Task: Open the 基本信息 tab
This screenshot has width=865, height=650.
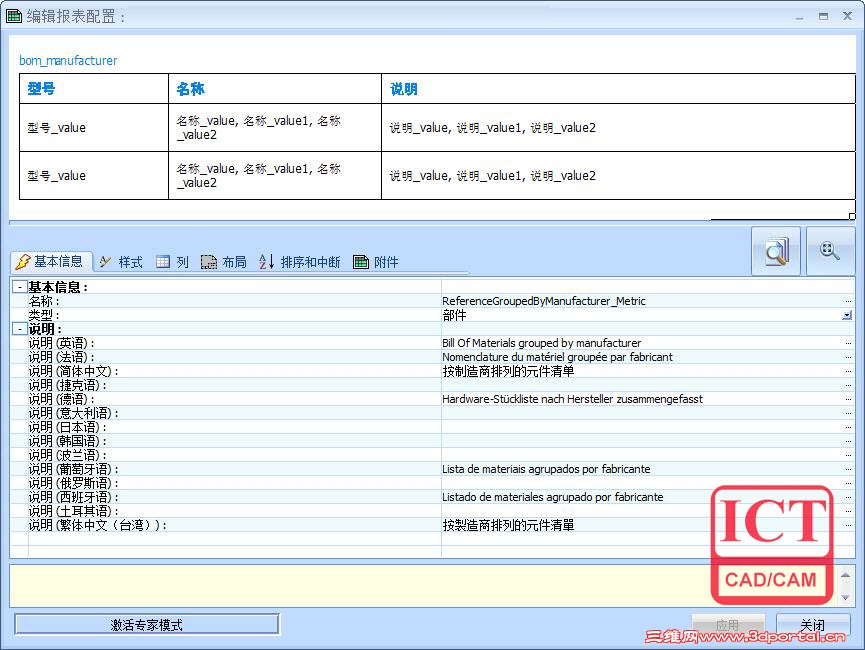Action: pos(51,262)
